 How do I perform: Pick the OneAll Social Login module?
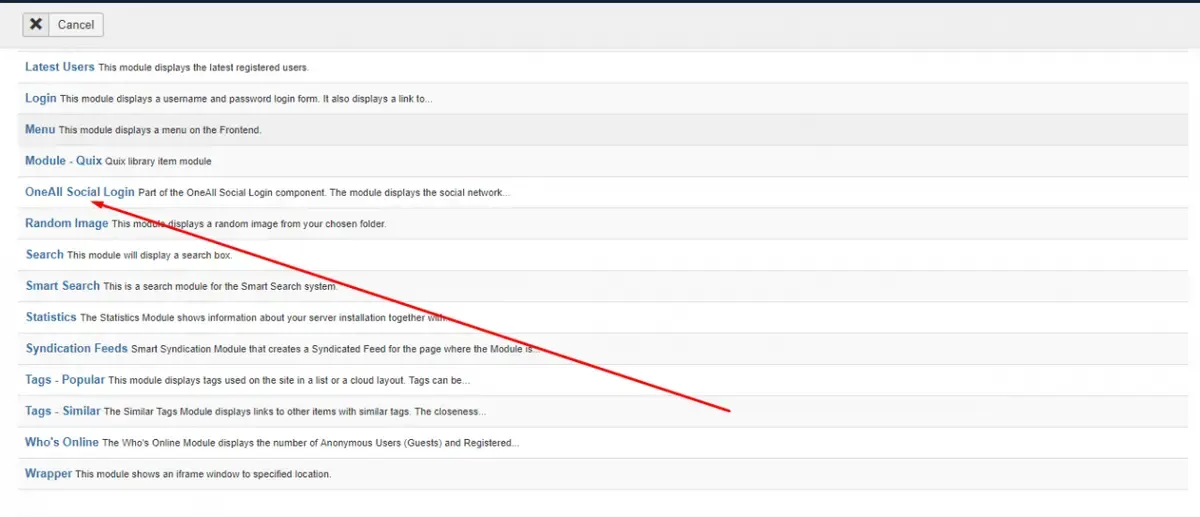[x=80, y=192]
